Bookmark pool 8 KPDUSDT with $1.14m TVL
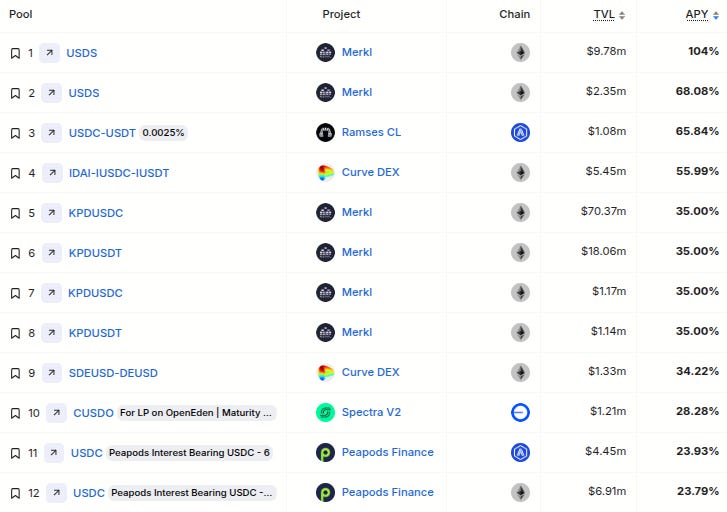Viewport: 727px width, 512px height. point(15,333)
